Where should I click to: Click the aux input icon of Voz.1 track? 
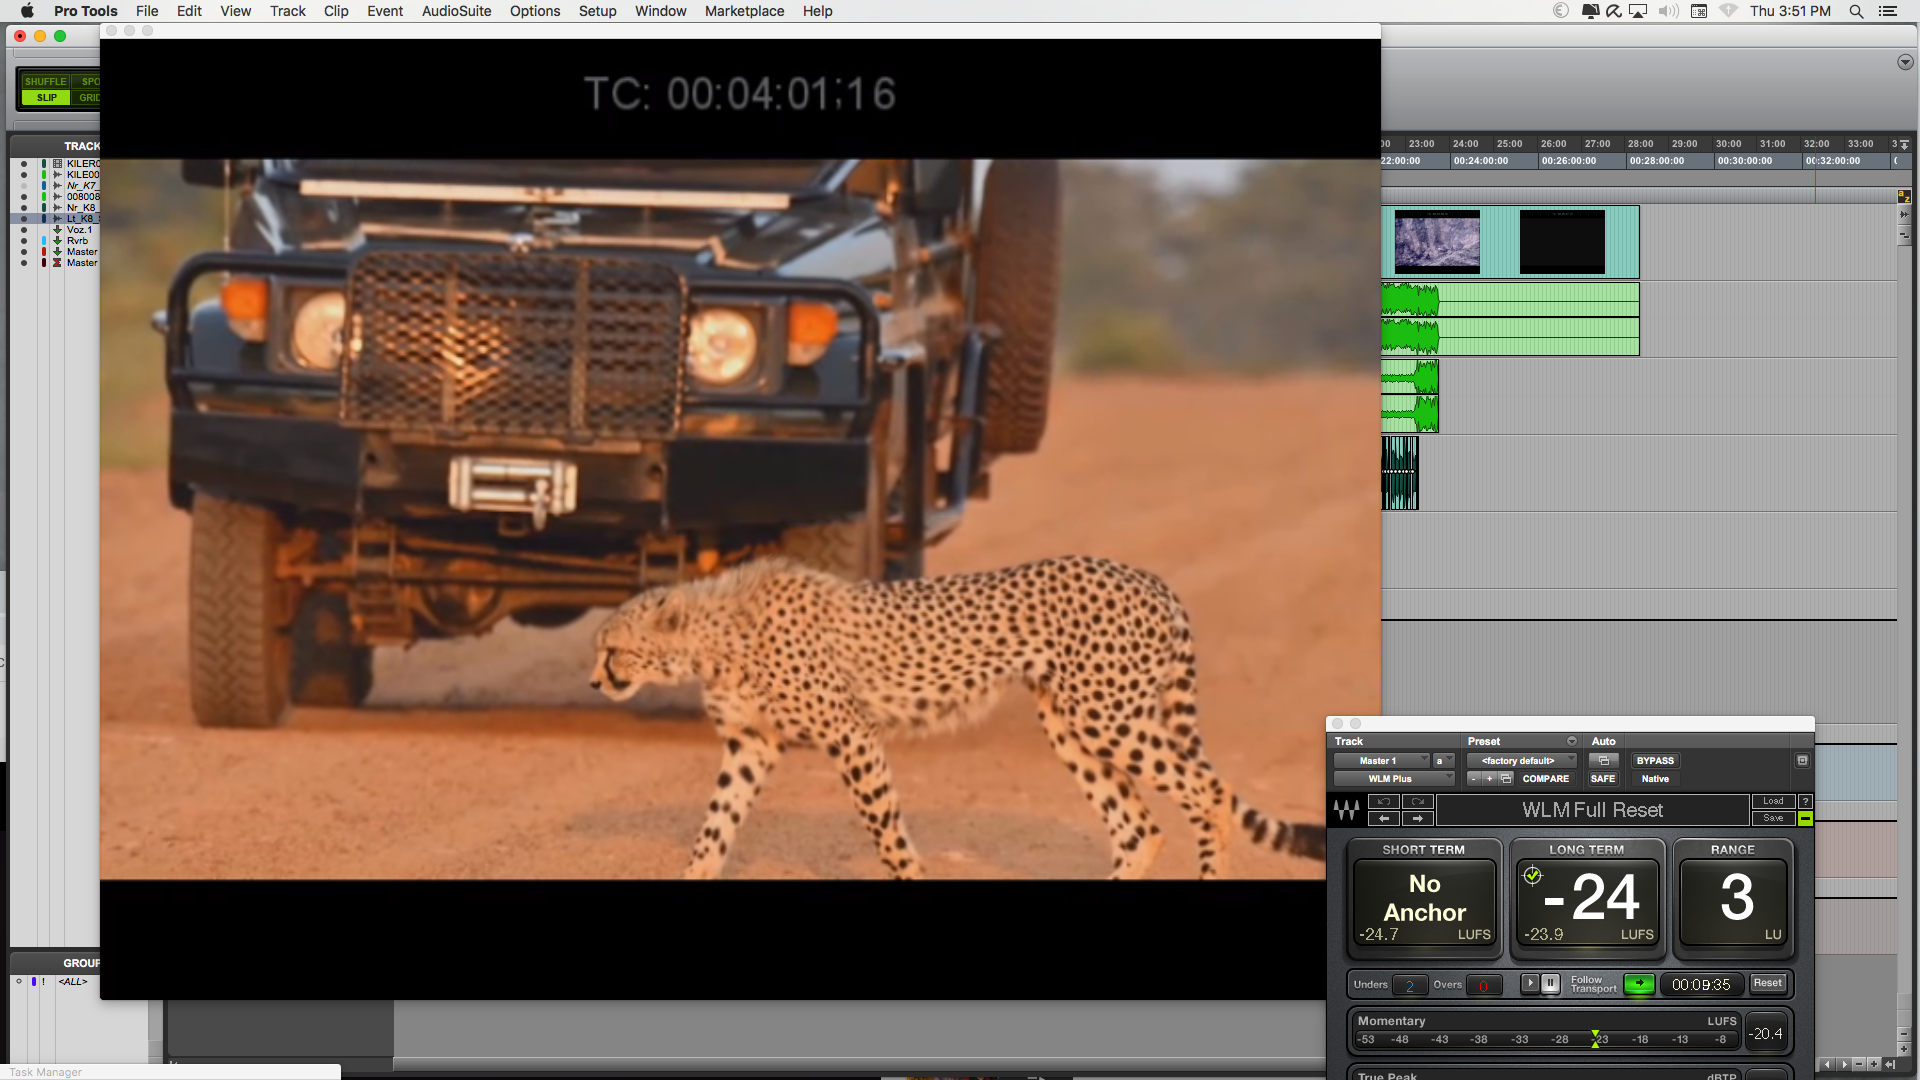tap(58, 229)
